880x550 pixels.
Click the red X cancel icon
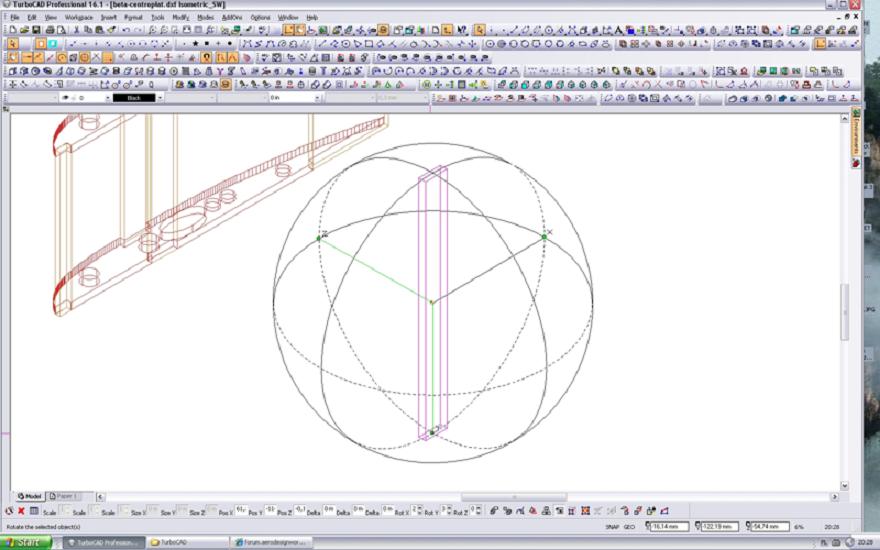pyautogui.click(x=21, y=511)
